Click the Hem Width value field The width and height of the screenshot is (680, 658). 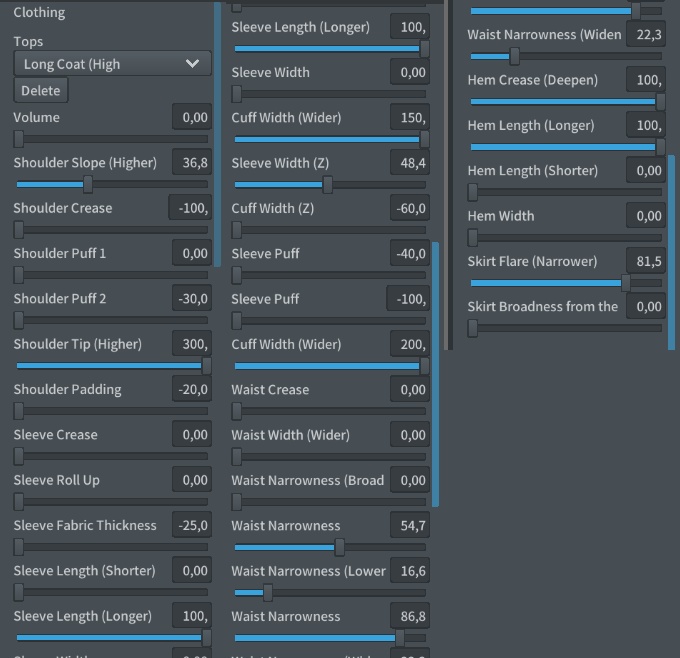[646, 216]
